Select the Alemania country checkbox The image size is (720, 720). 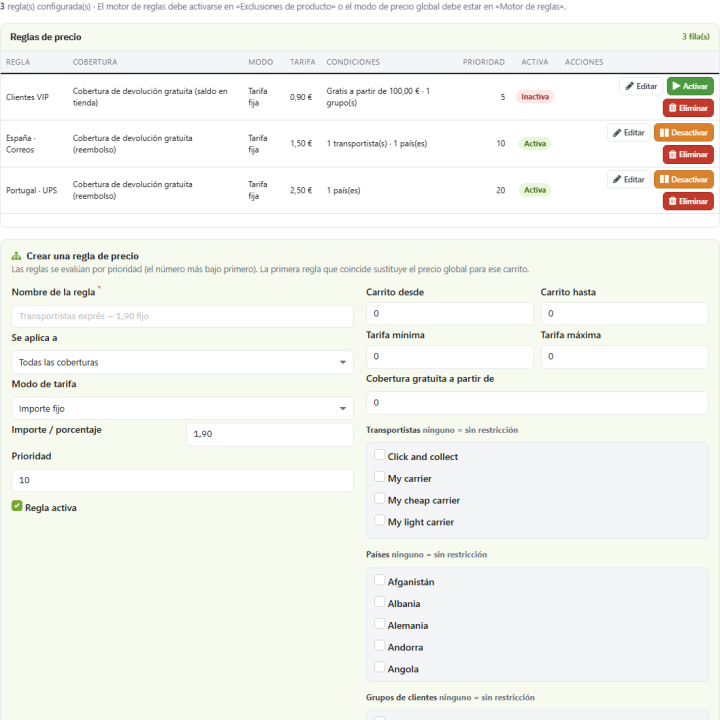coord(379,624)
